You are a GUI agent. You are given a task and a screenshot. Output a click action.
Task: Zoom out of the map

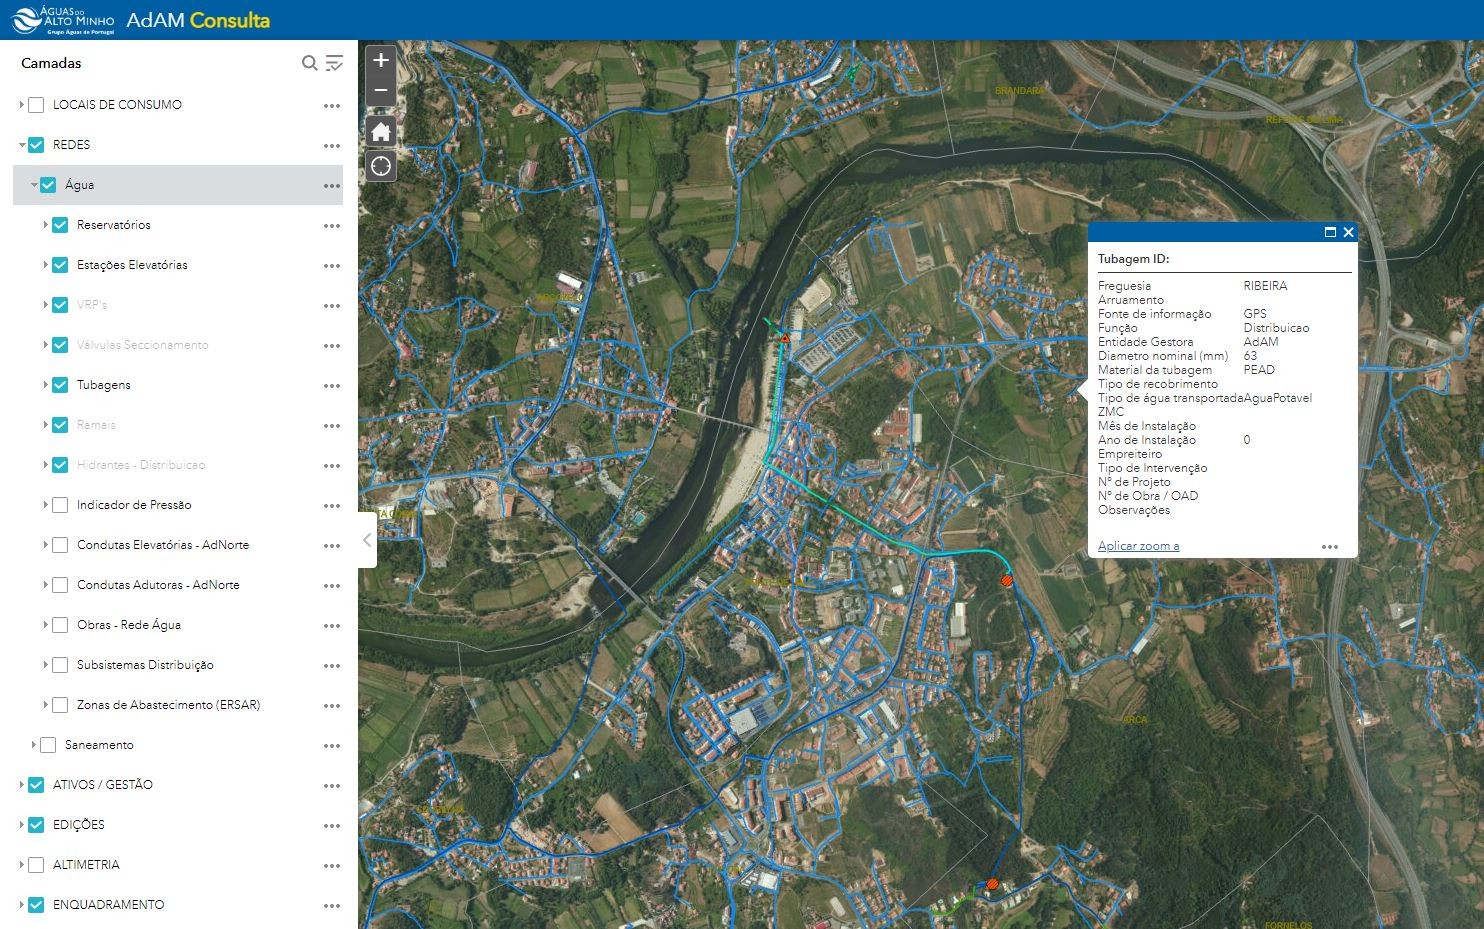381,91
